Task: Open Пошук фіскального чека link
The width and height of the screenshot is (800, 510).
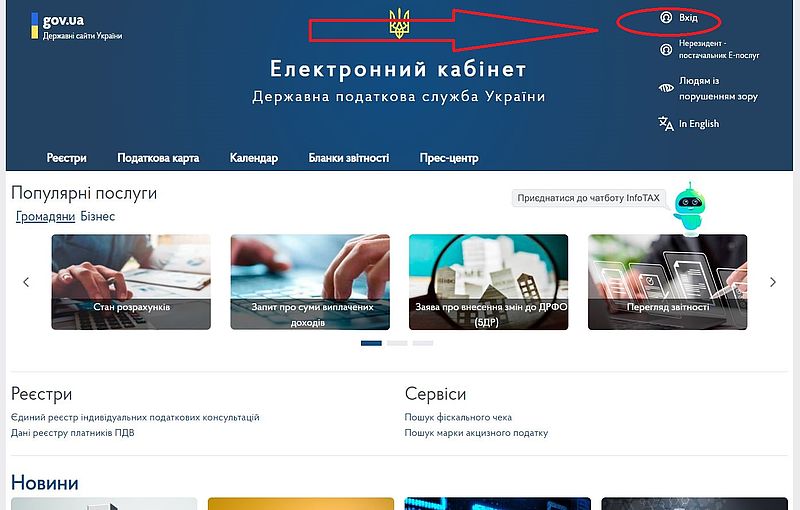Action: pos(458,417)
